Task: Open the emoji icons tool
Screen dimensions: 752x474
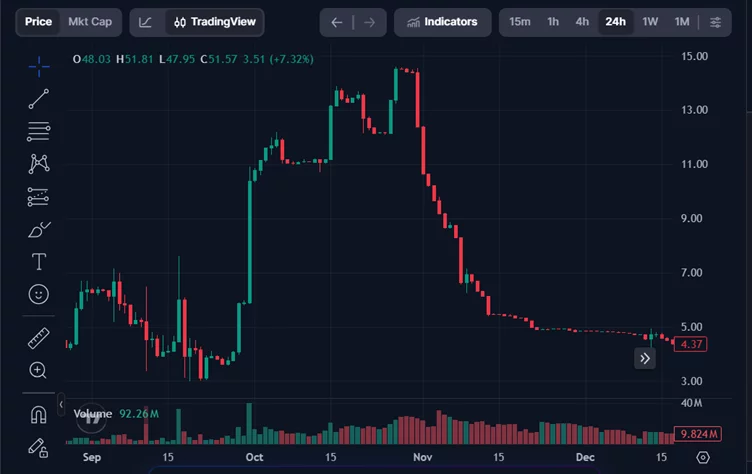Action: (39, 294)
